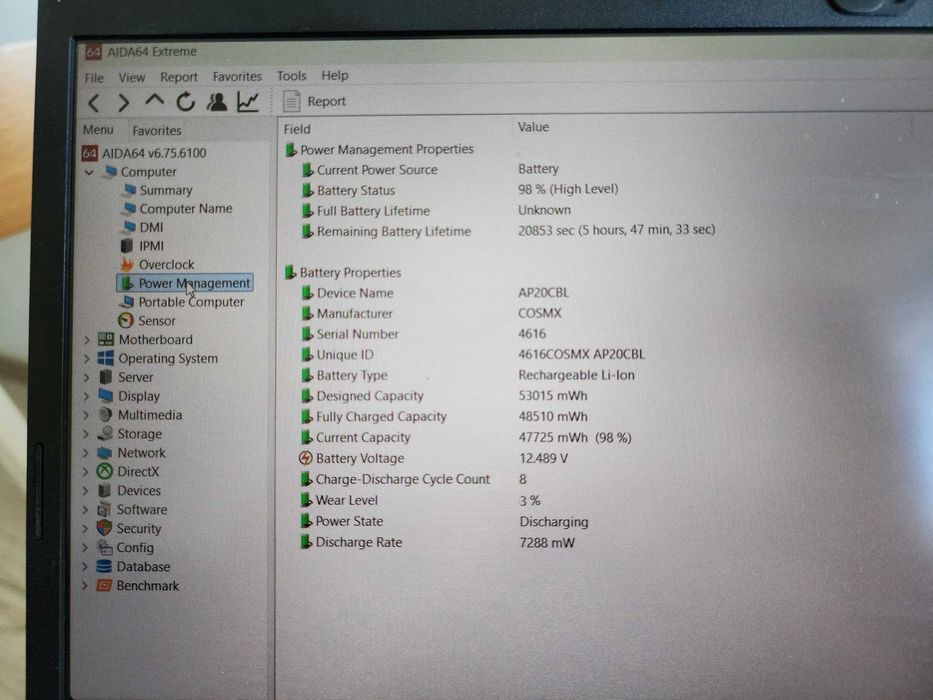Click the Display monitor icon
Screen dimensions: 933x700
click(105, 396)
